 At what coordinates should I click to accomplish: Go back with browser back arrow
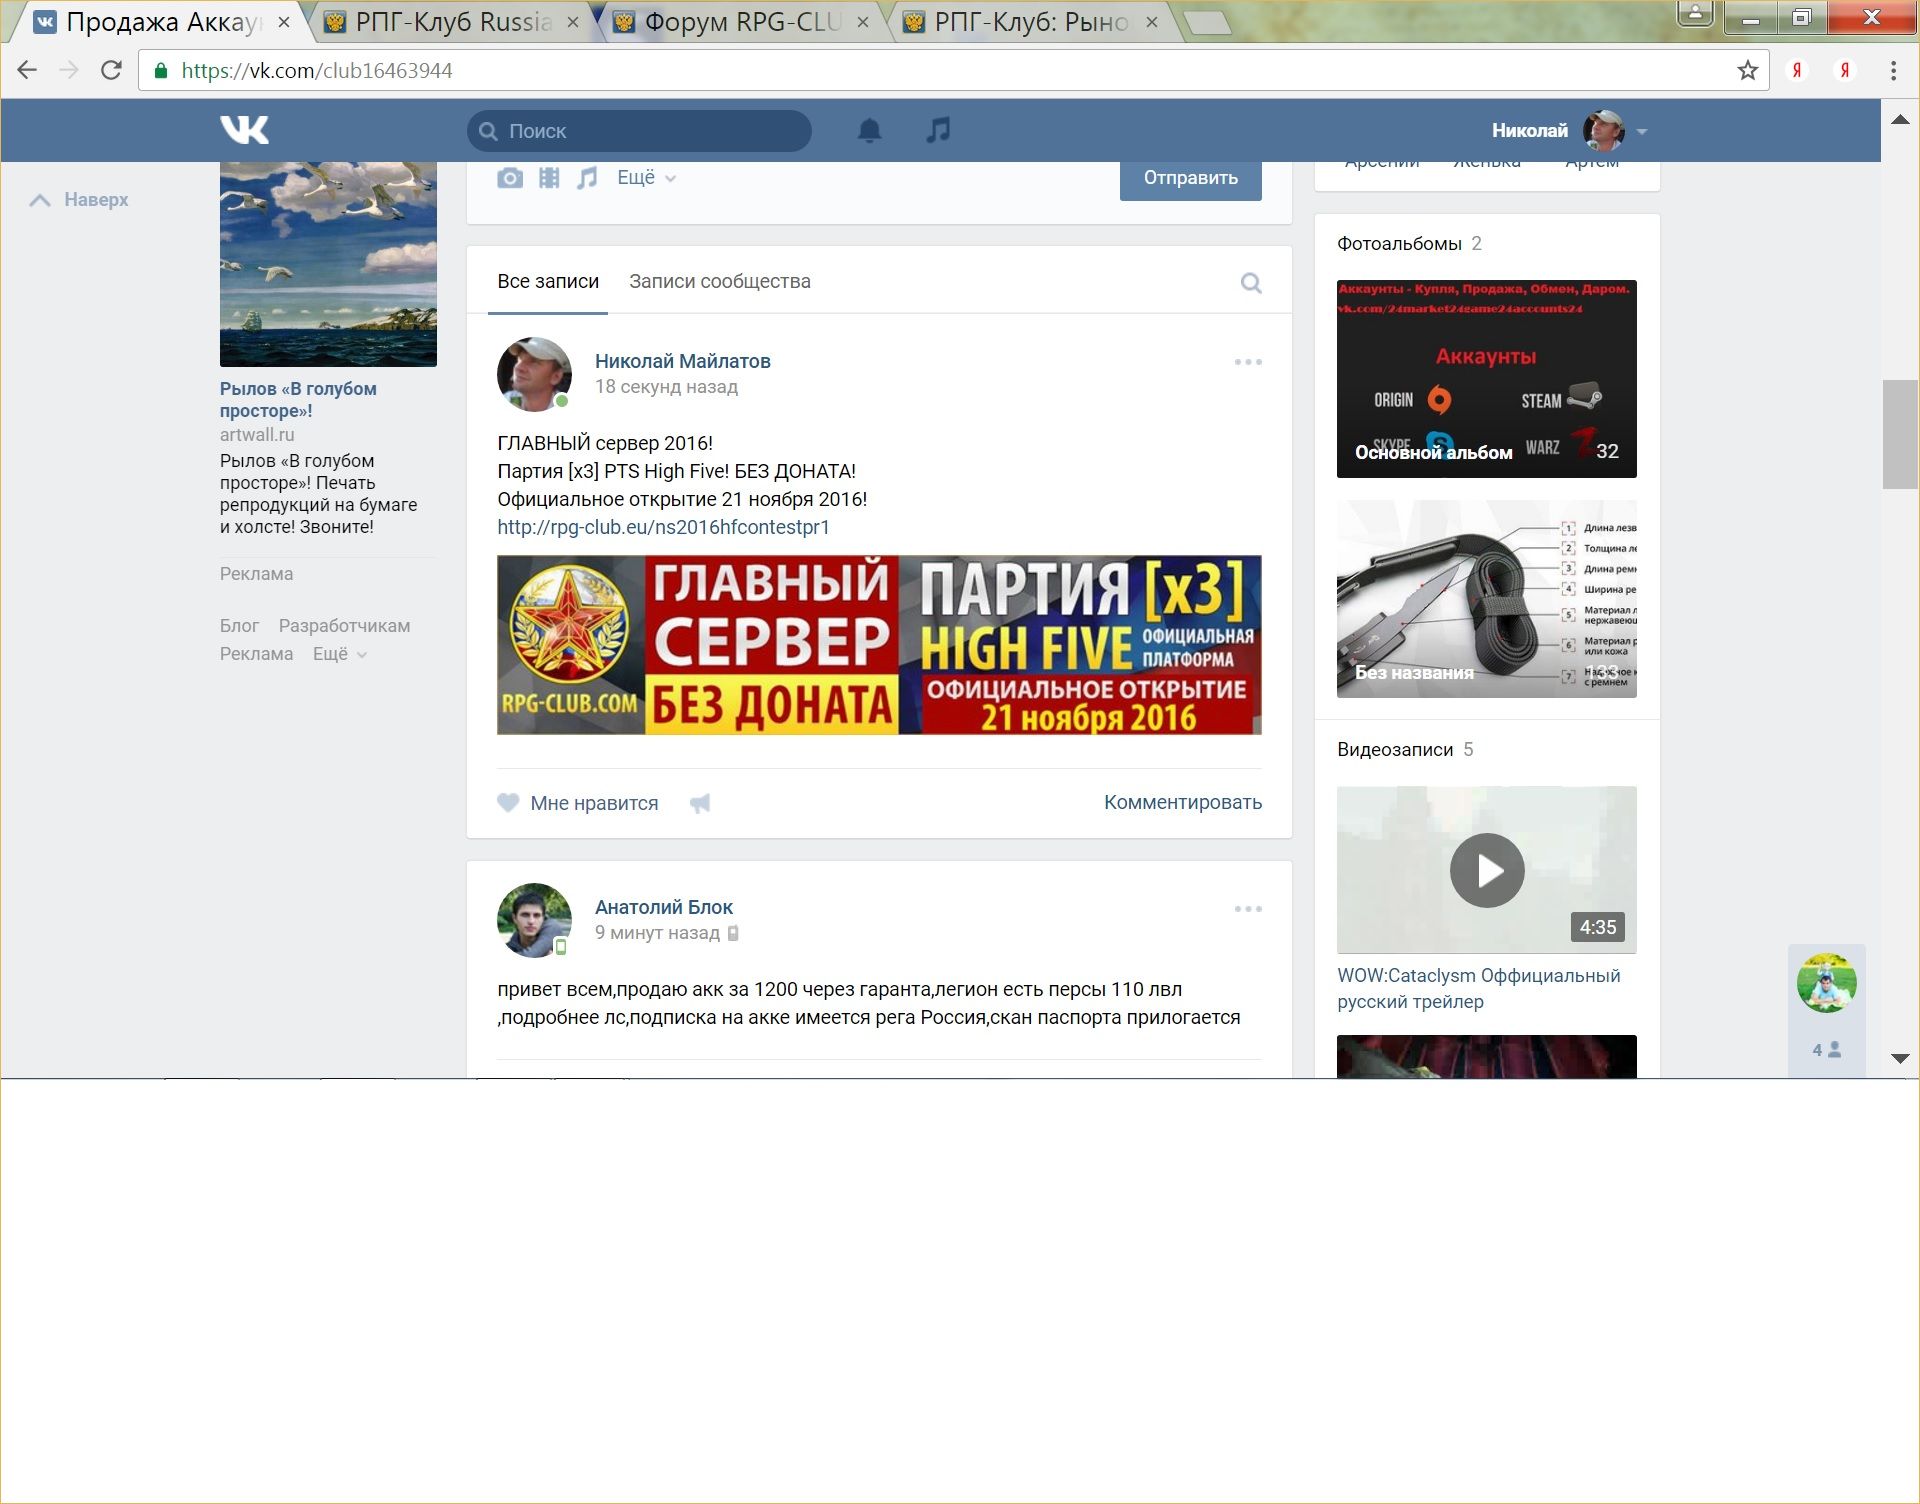pos(27,70)
